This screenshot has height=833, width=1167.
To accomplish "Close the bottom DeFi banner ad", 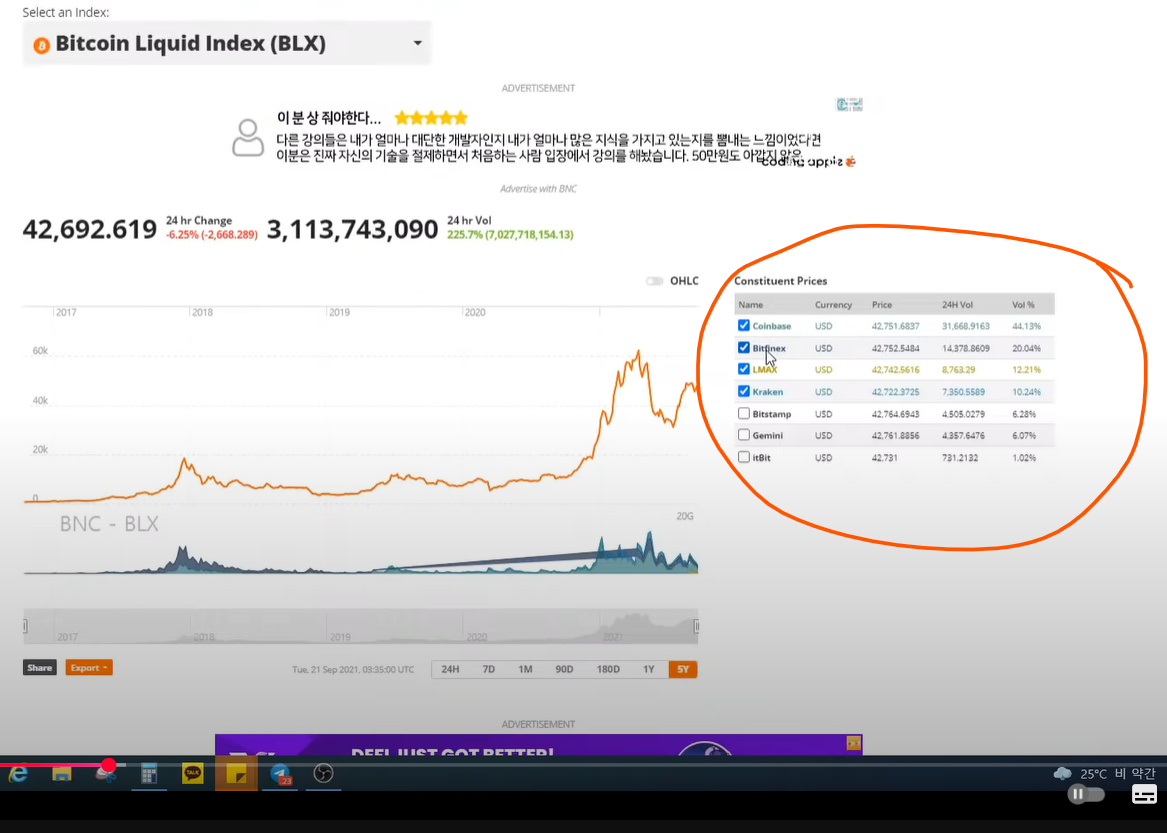I will [x=854, y=742].
